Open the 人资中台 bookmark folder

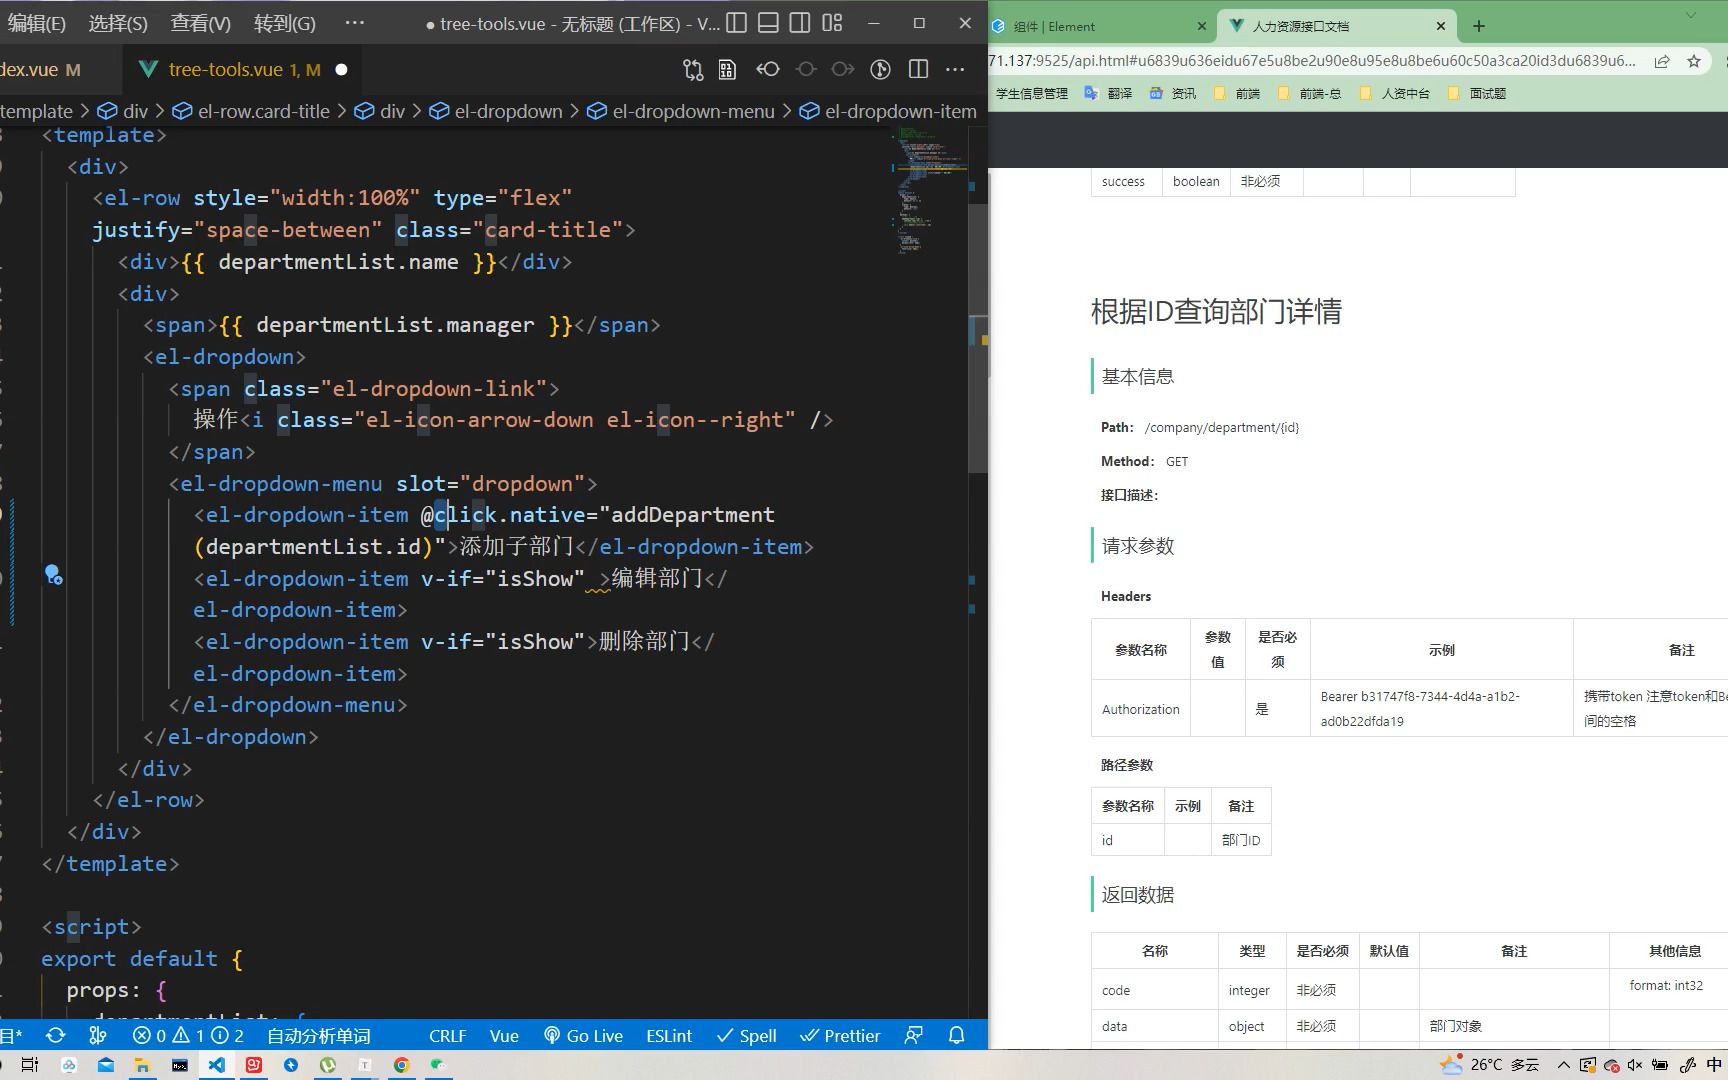(x=1395, y=93)
